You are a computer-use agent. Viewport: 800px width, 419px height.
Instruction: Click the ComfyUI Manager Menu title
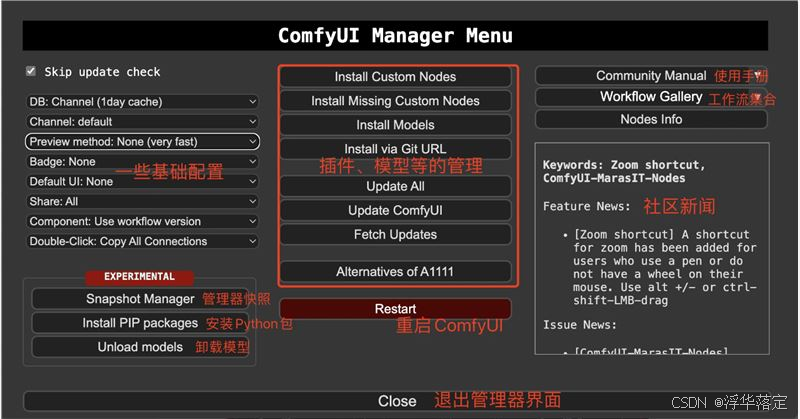(395, 36)
